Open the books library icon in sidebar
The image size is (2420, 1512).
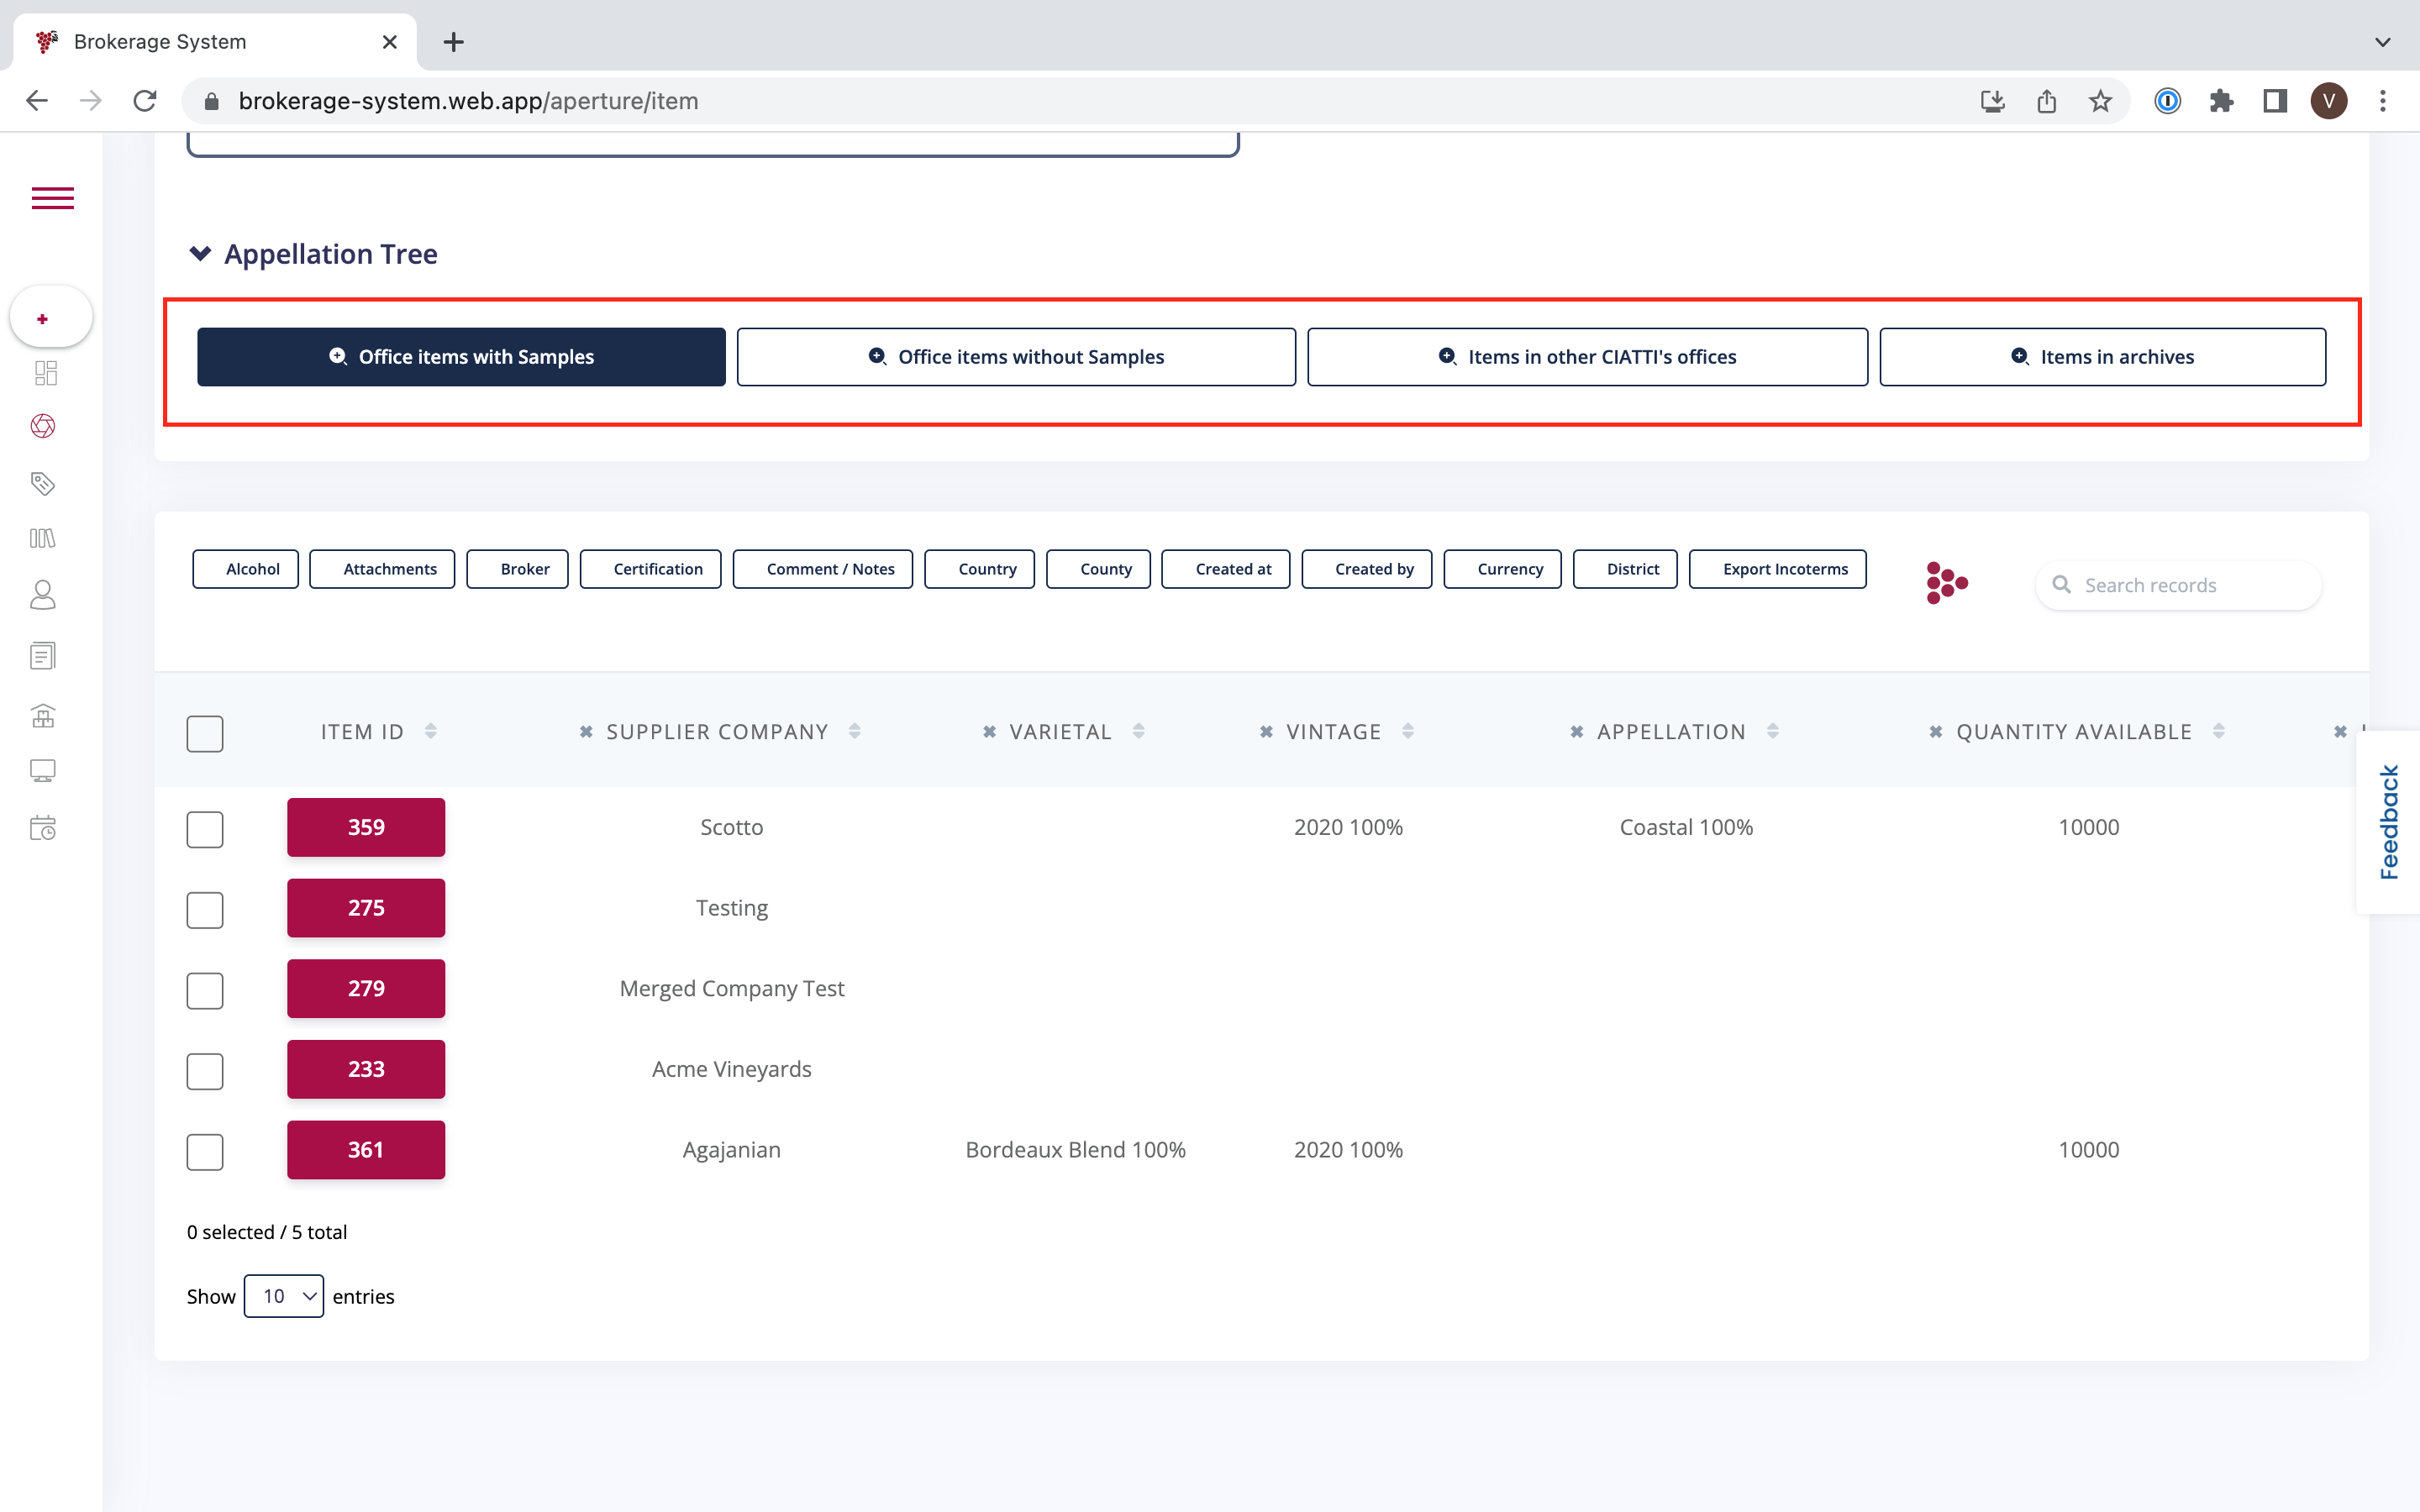[43, 539]
